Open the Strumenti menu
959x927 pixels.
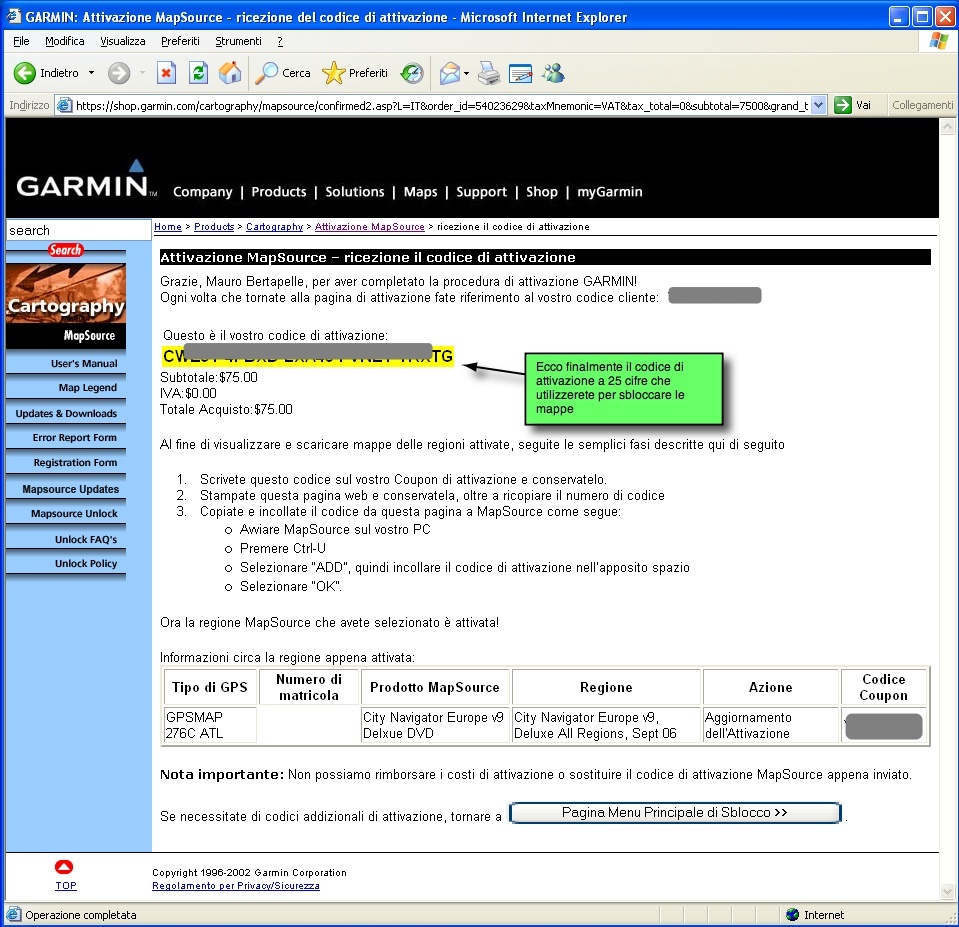point(238,41)
